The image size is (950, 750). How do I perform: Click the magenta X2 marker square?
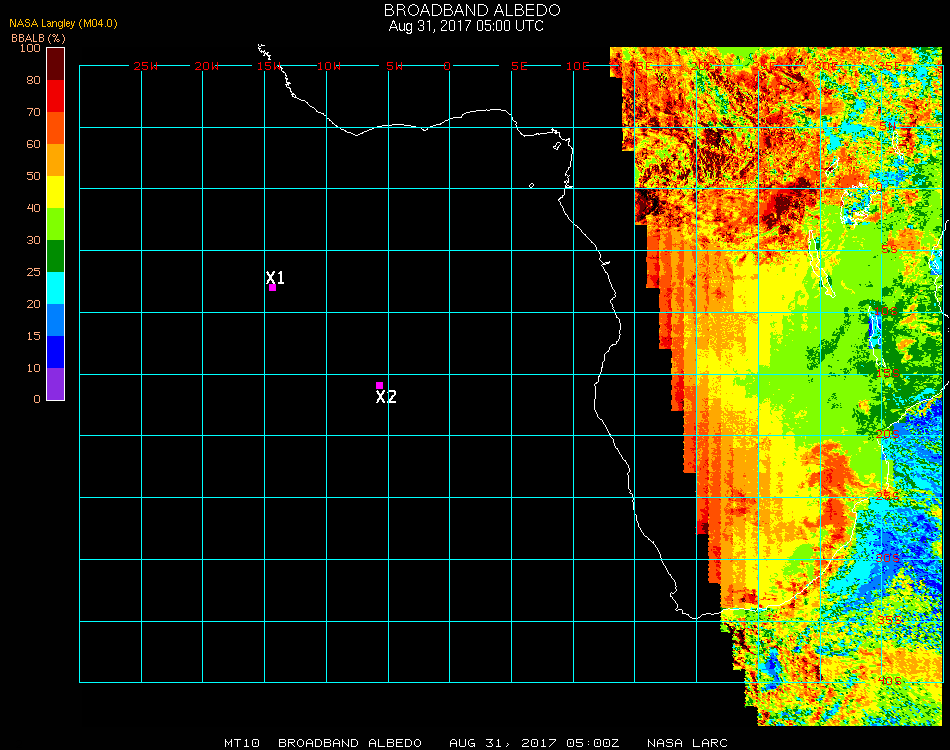[379, 385]
